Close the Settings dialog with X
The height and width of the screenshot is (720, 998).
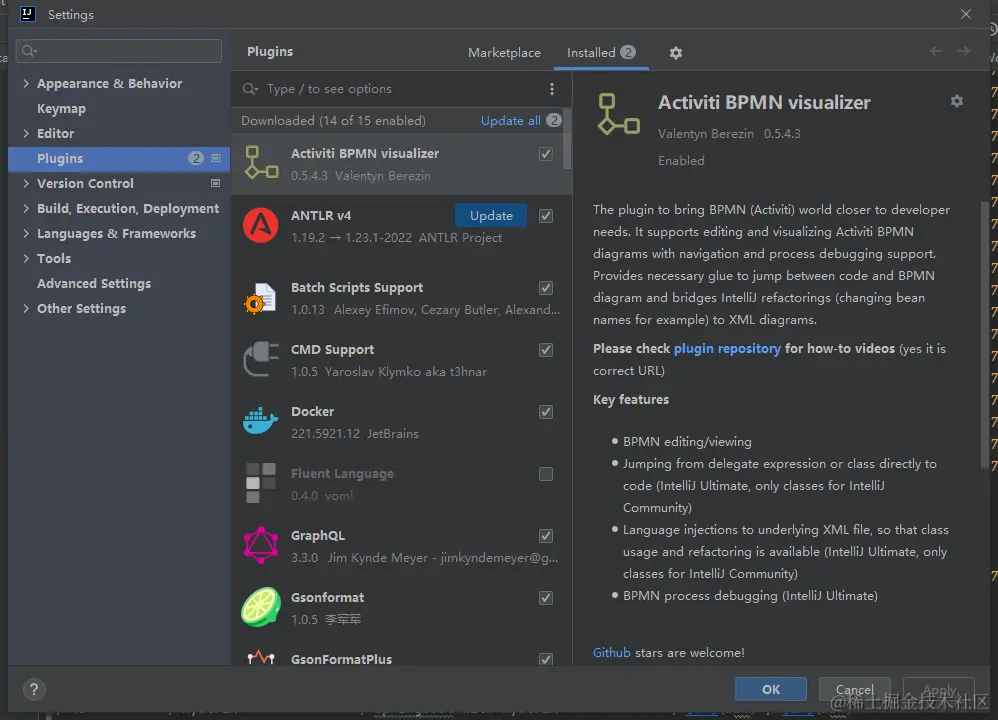point(966,13)
